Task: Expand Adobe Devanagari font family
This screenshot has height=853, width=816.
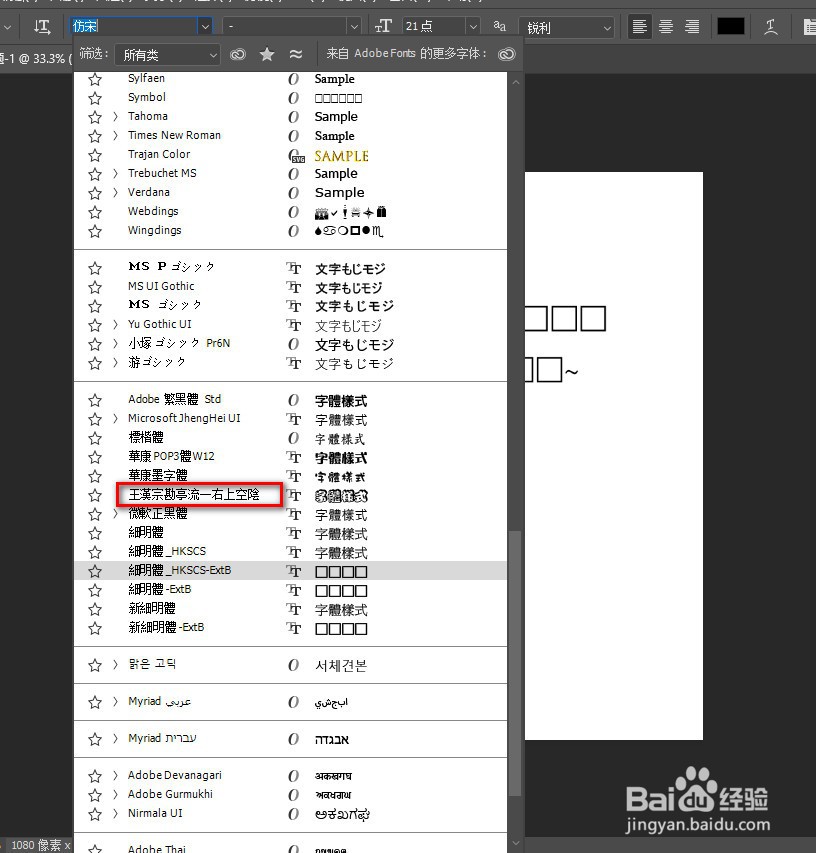Action: tap(115, 776)
